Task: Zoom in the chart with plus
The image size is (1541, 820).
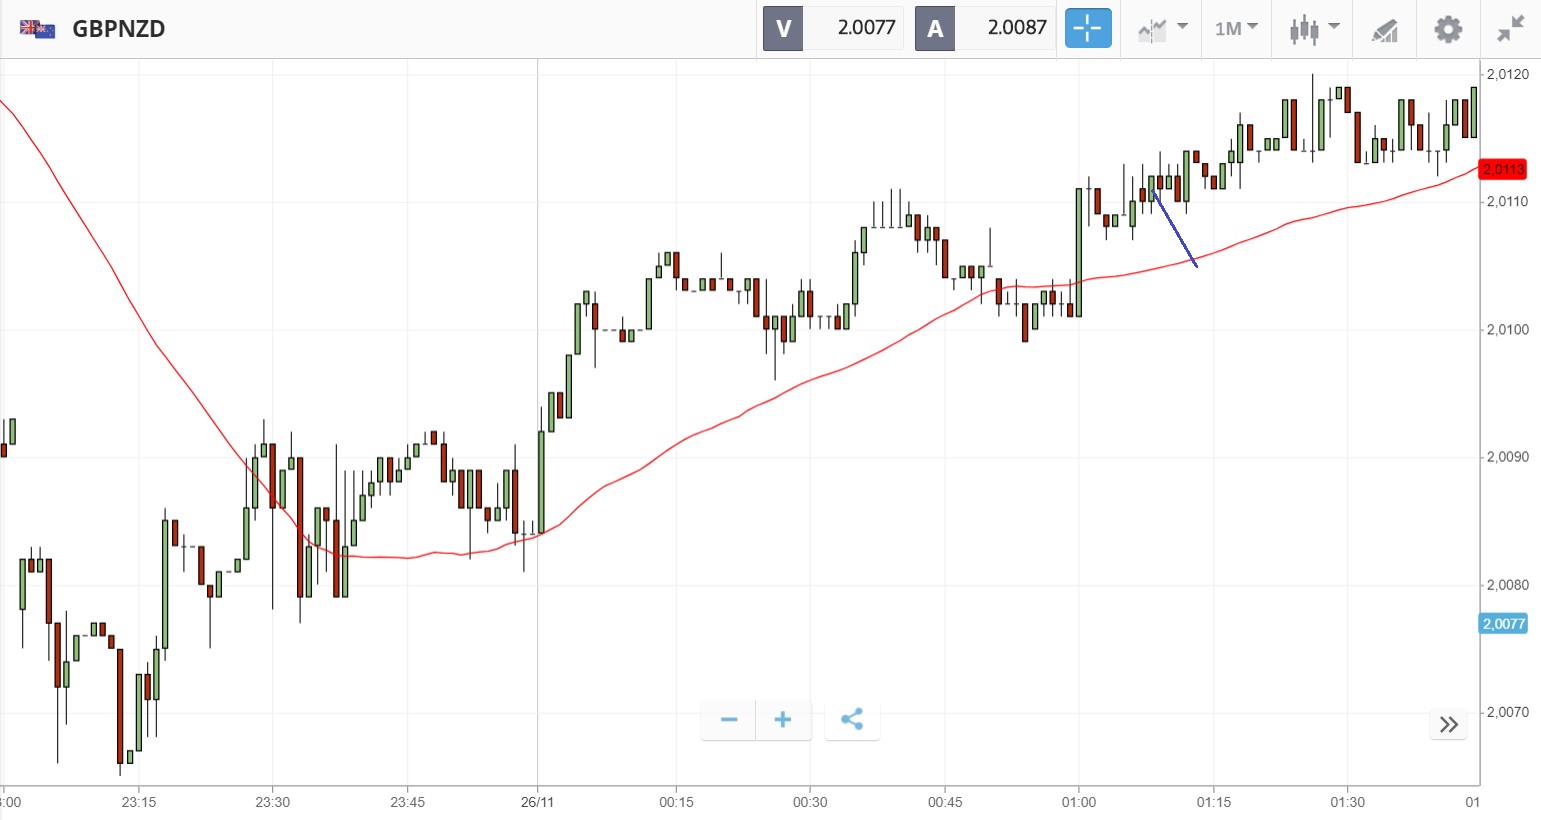Action: [x=783, y=719]
